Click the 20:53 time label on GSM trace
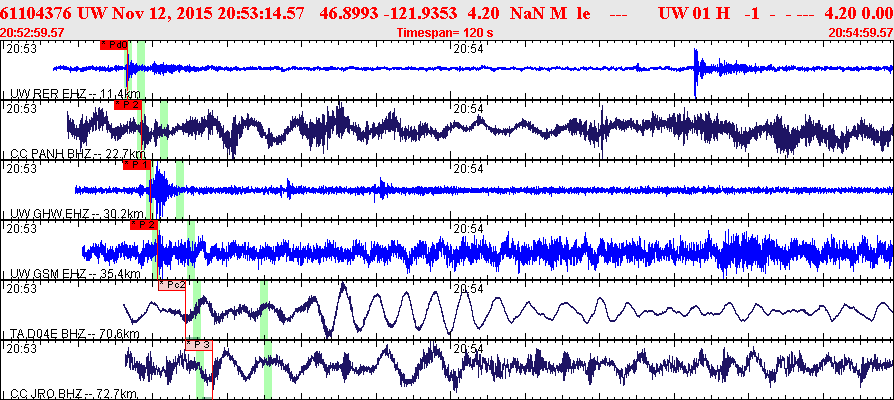 pos(21,228)
